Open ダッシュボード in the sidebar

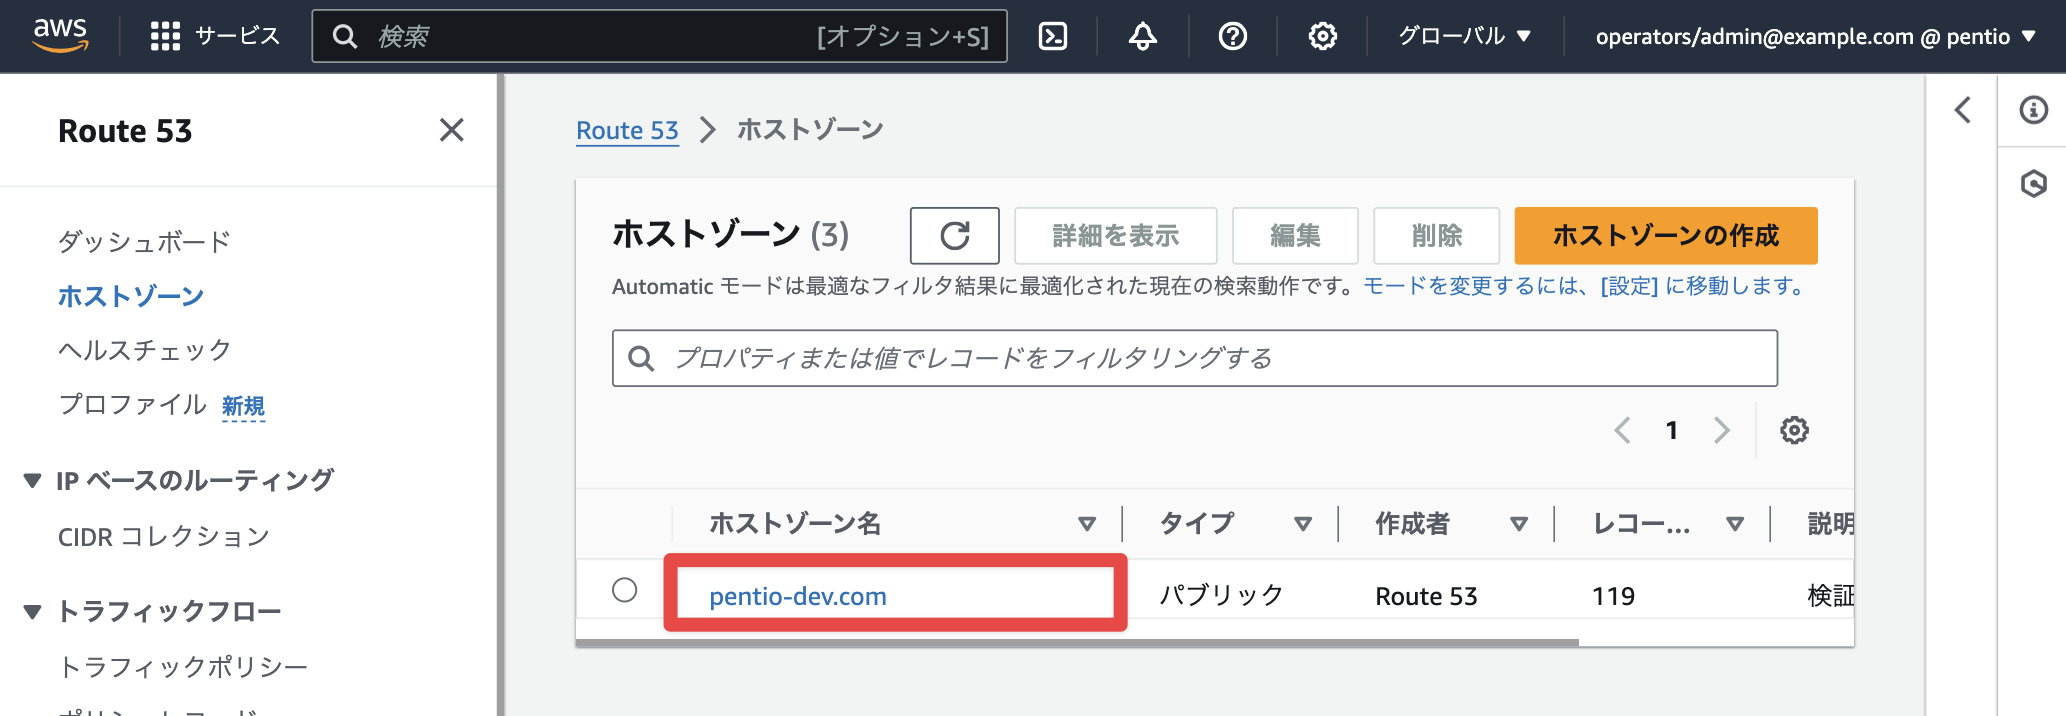144,241
